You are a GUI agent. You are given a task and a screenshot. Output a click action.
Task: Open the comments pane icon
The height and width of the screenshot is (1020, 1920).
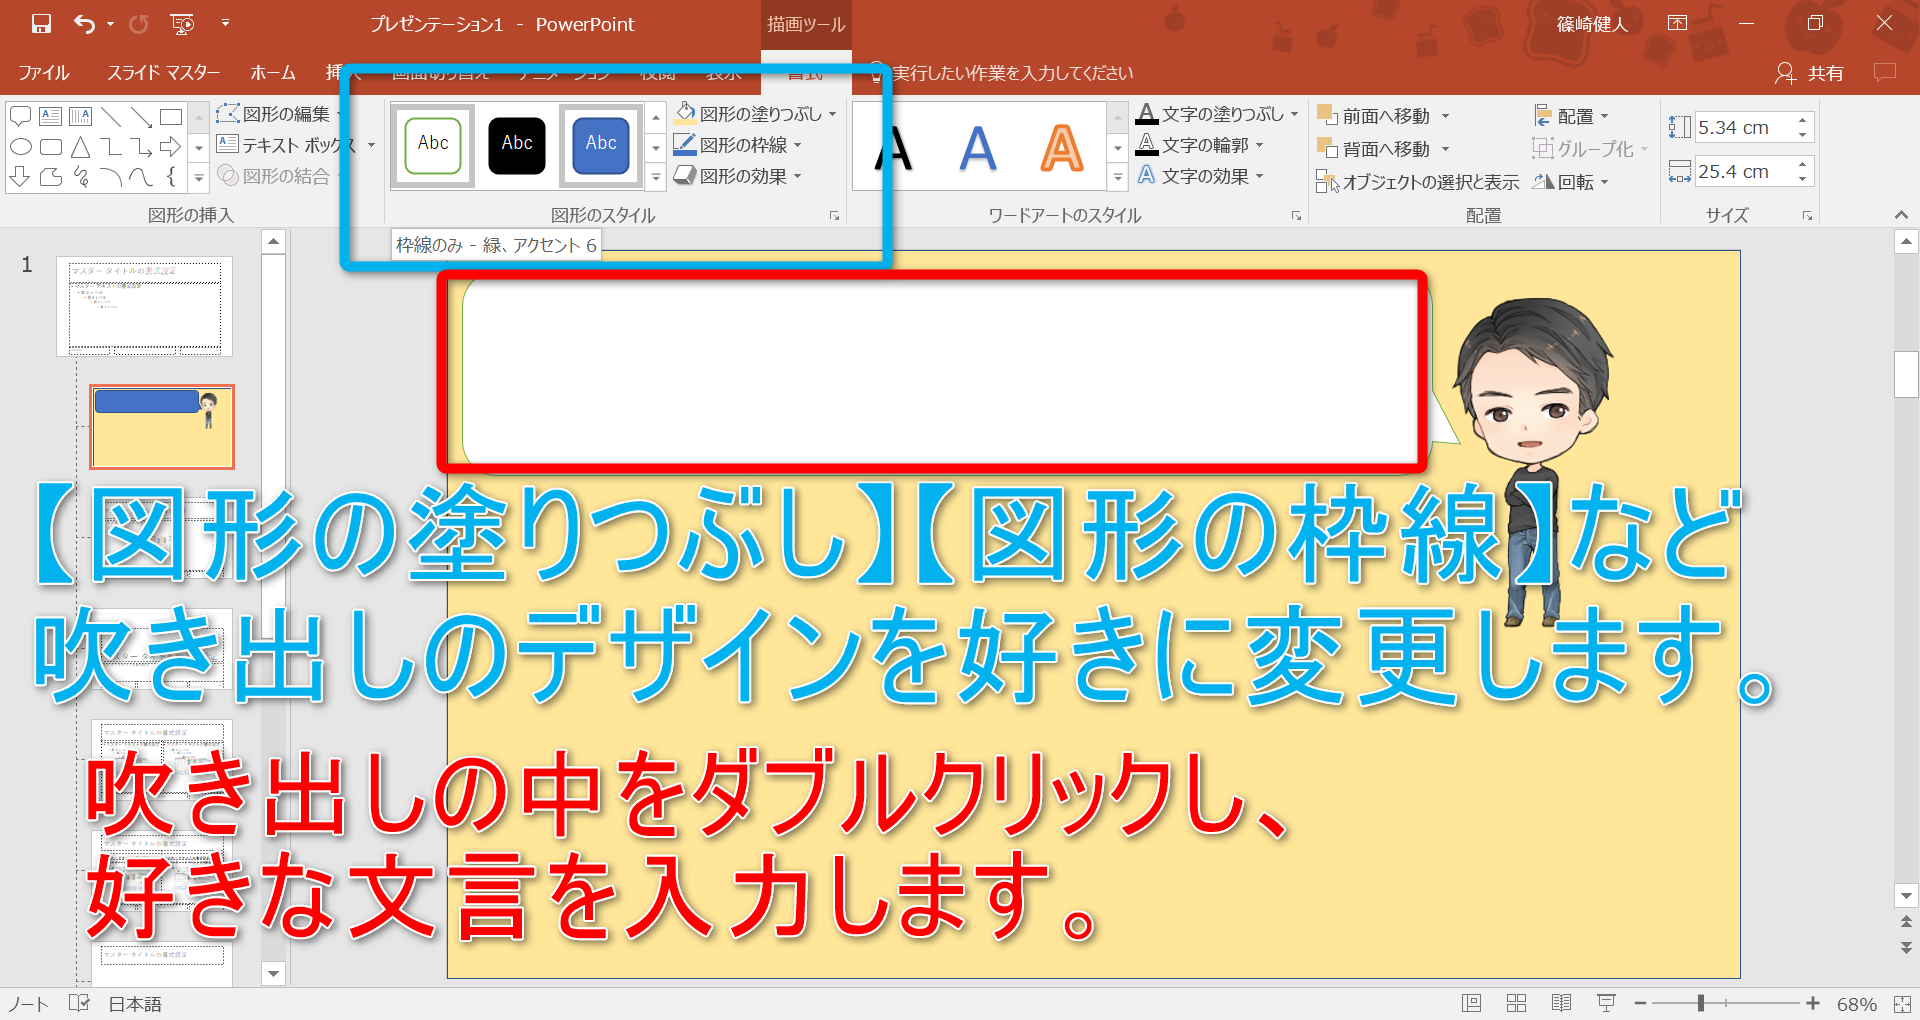coord(1884,72)
